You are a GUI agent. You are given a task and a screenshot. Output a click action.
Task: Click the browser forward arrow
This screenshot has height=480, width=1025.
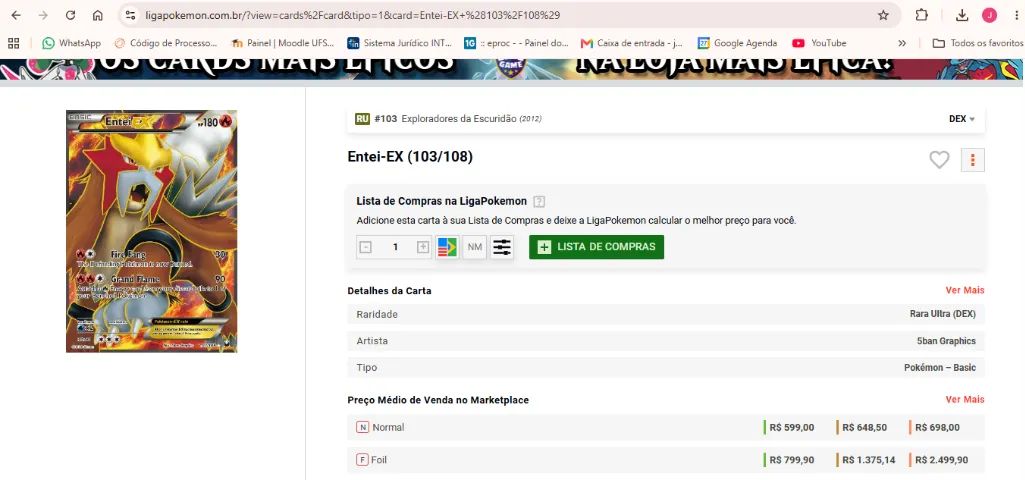[43, 15]
